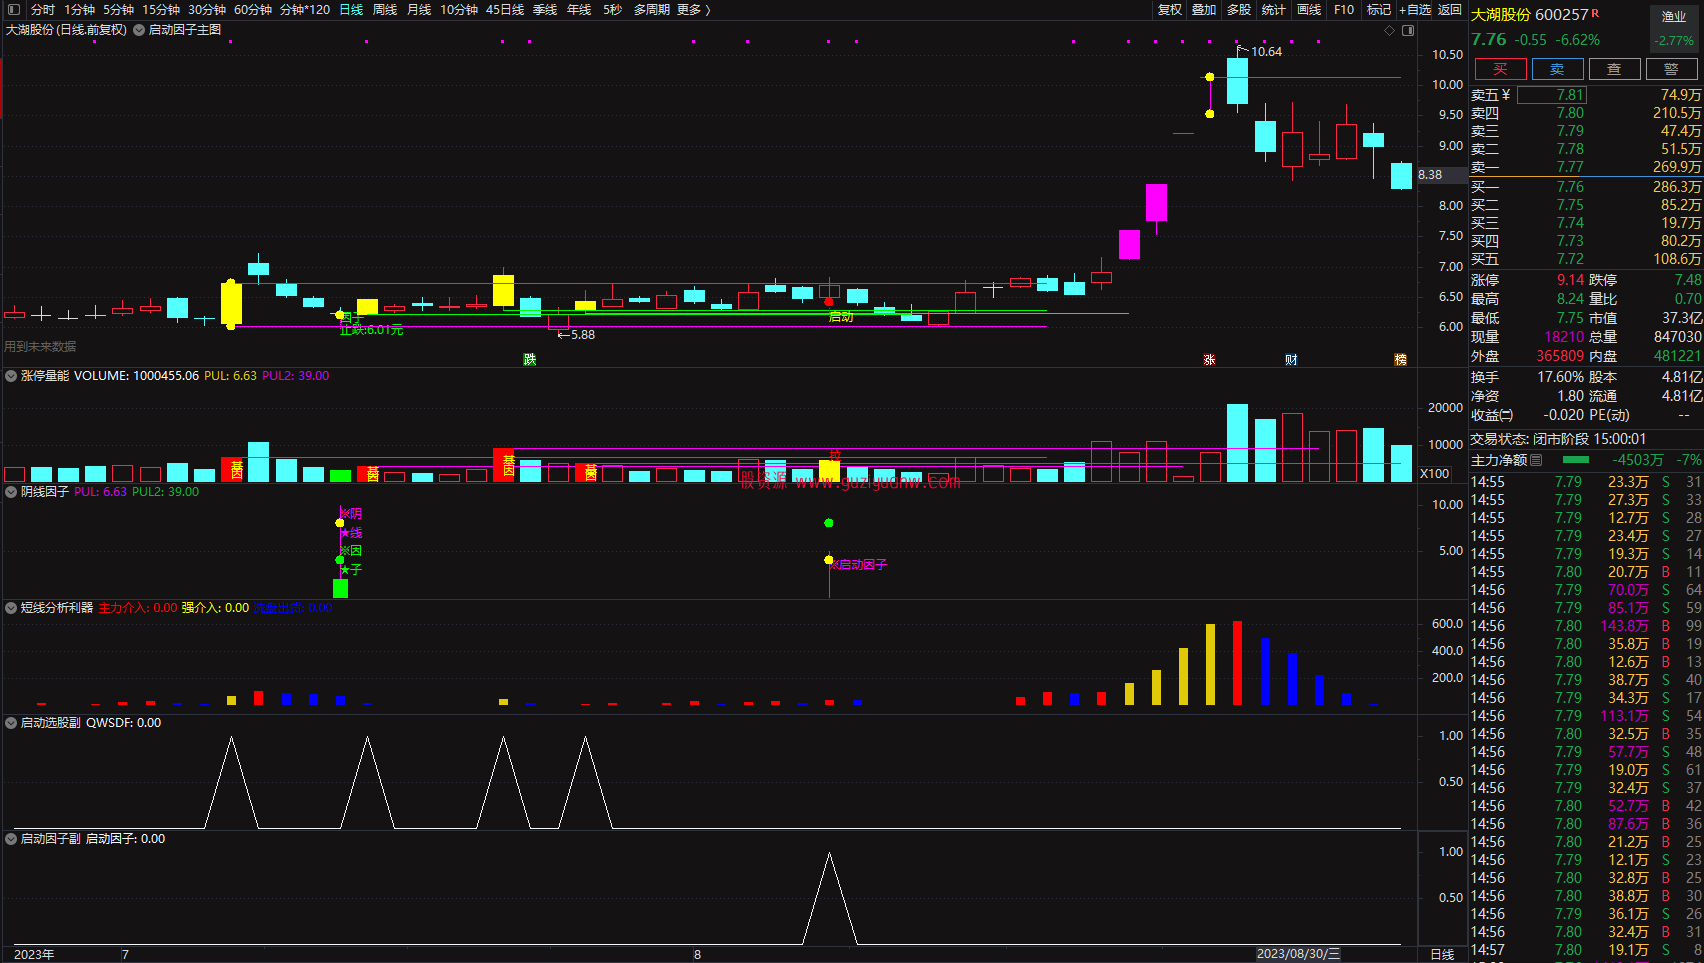Switch to the 周线 weekly period tab
The height and width of the screenshot is (963, 1704).
(385, 9)
